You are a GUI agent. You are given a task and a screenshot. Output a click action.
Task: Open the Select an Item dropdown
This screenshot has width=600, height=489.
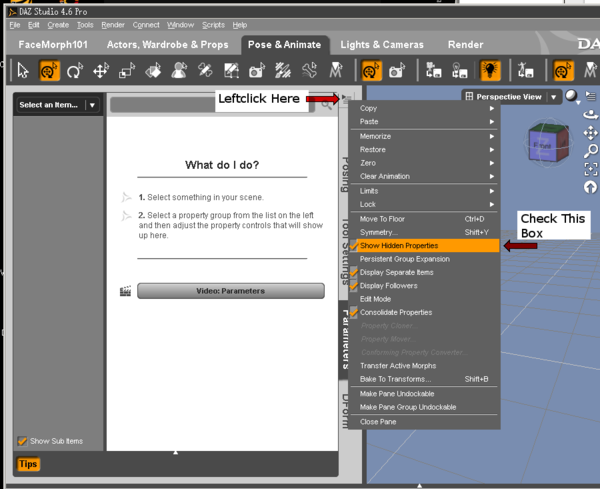(57, 105)
